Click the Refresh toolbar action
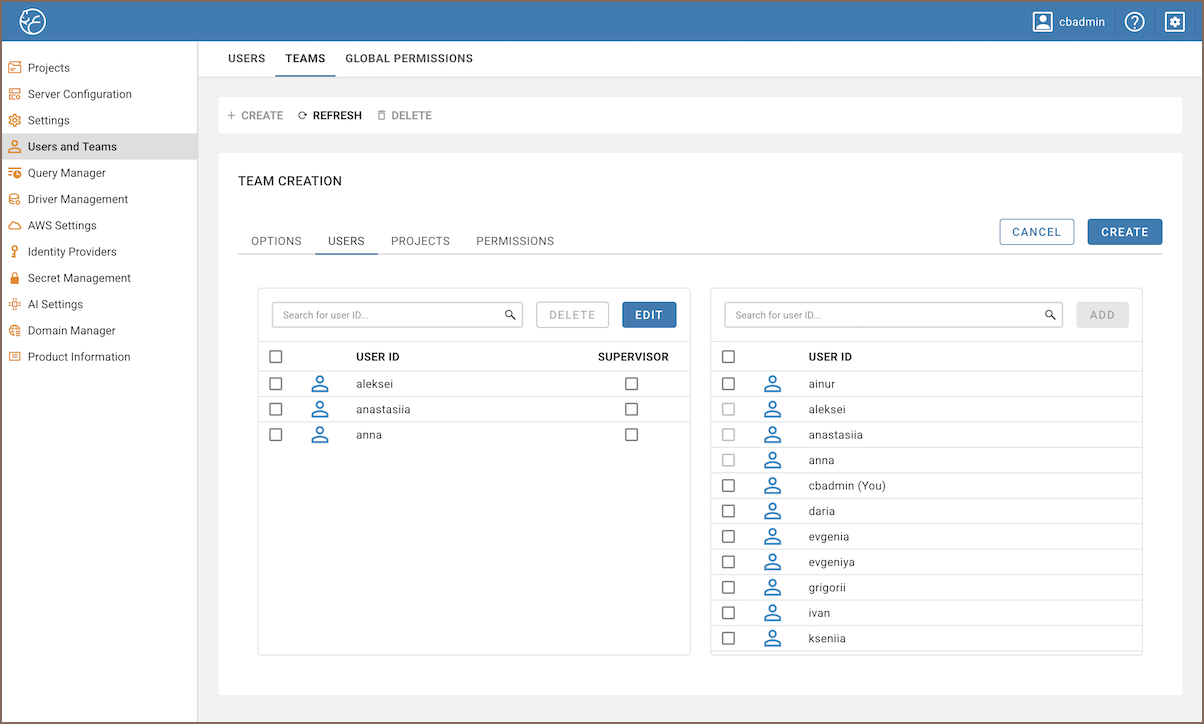The height and width of the screenshot is (724, 1204). coord(330,116)
